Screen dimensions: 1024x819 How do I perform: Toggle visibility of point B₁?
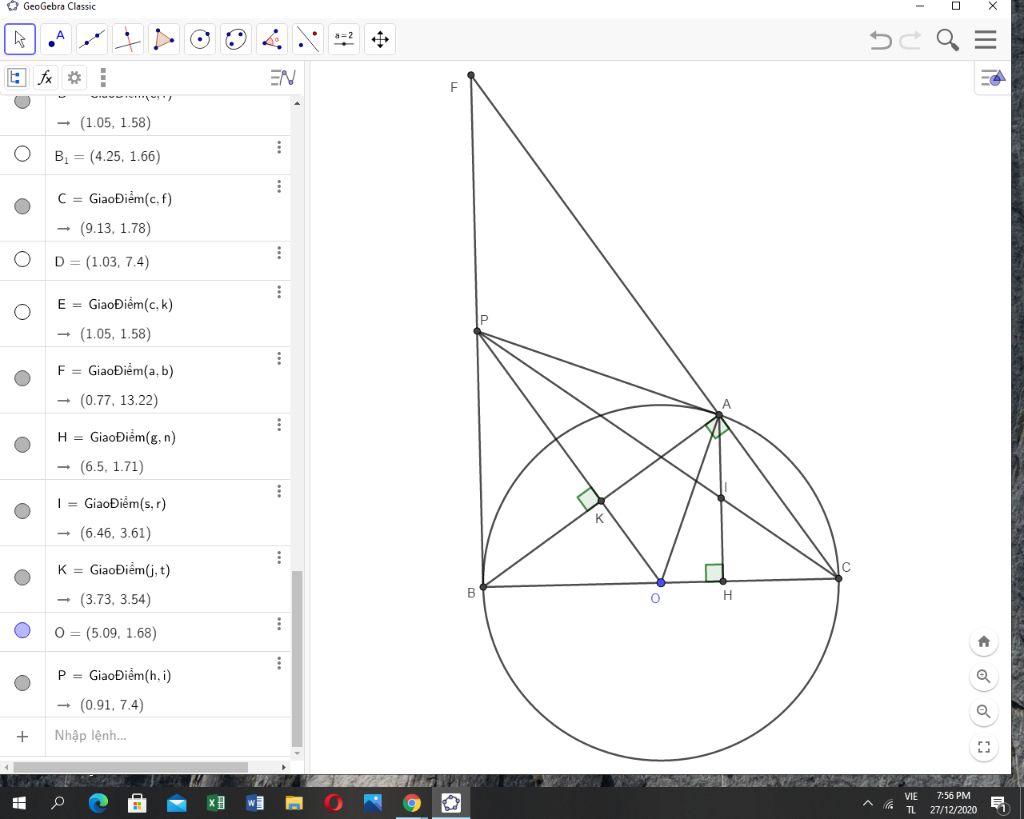tap(22, 154)
